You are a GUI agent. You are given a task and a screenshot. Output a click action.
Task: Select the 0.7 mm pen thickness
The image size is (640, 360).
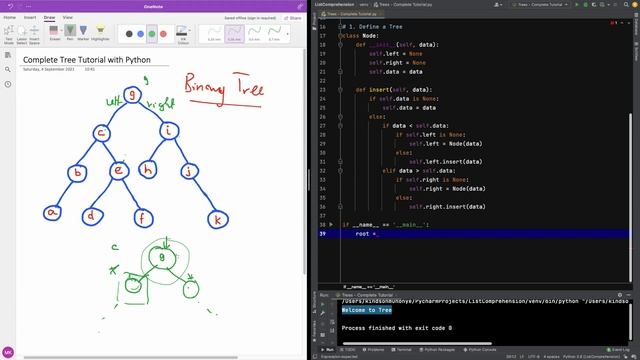coord(274,34)
